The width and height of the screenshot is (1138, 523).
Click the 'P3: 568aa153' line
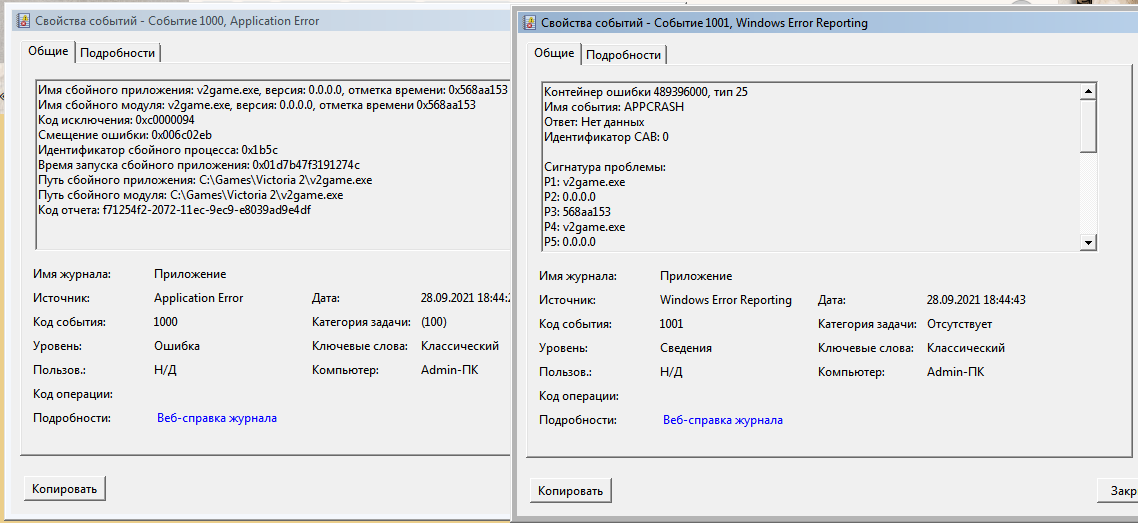(x=577, y=212)
